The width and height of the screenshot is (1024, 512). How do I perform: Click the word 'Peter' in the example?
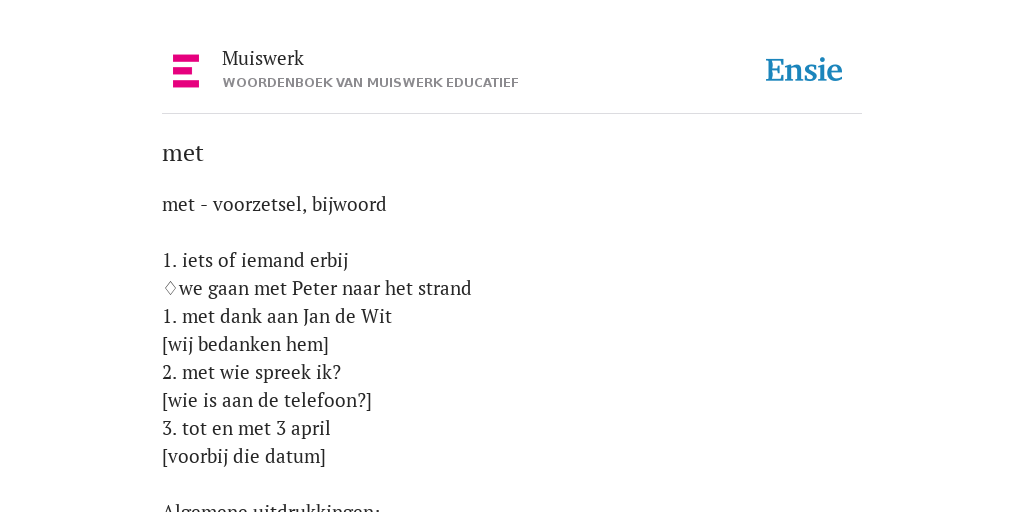(x=316, y=289)
